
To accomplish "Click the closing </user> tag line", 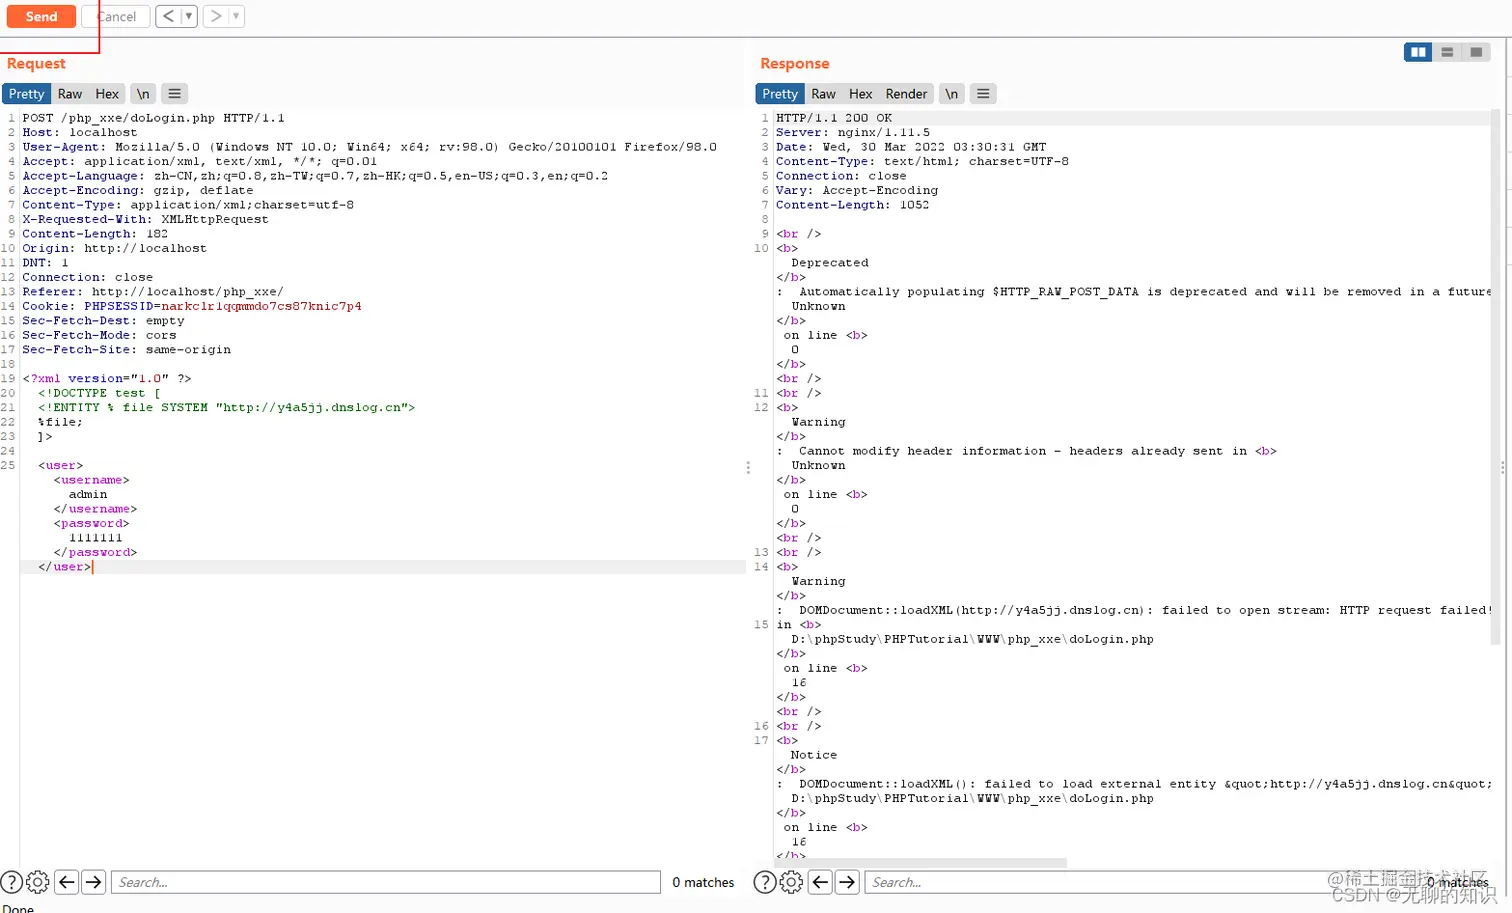I will point(65,567).
